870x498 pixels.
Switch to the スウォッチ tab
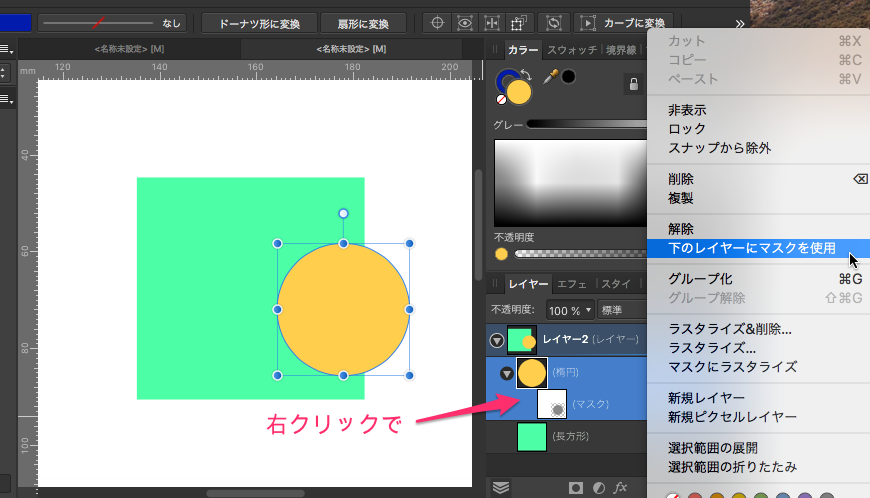(x=573, y=50)
